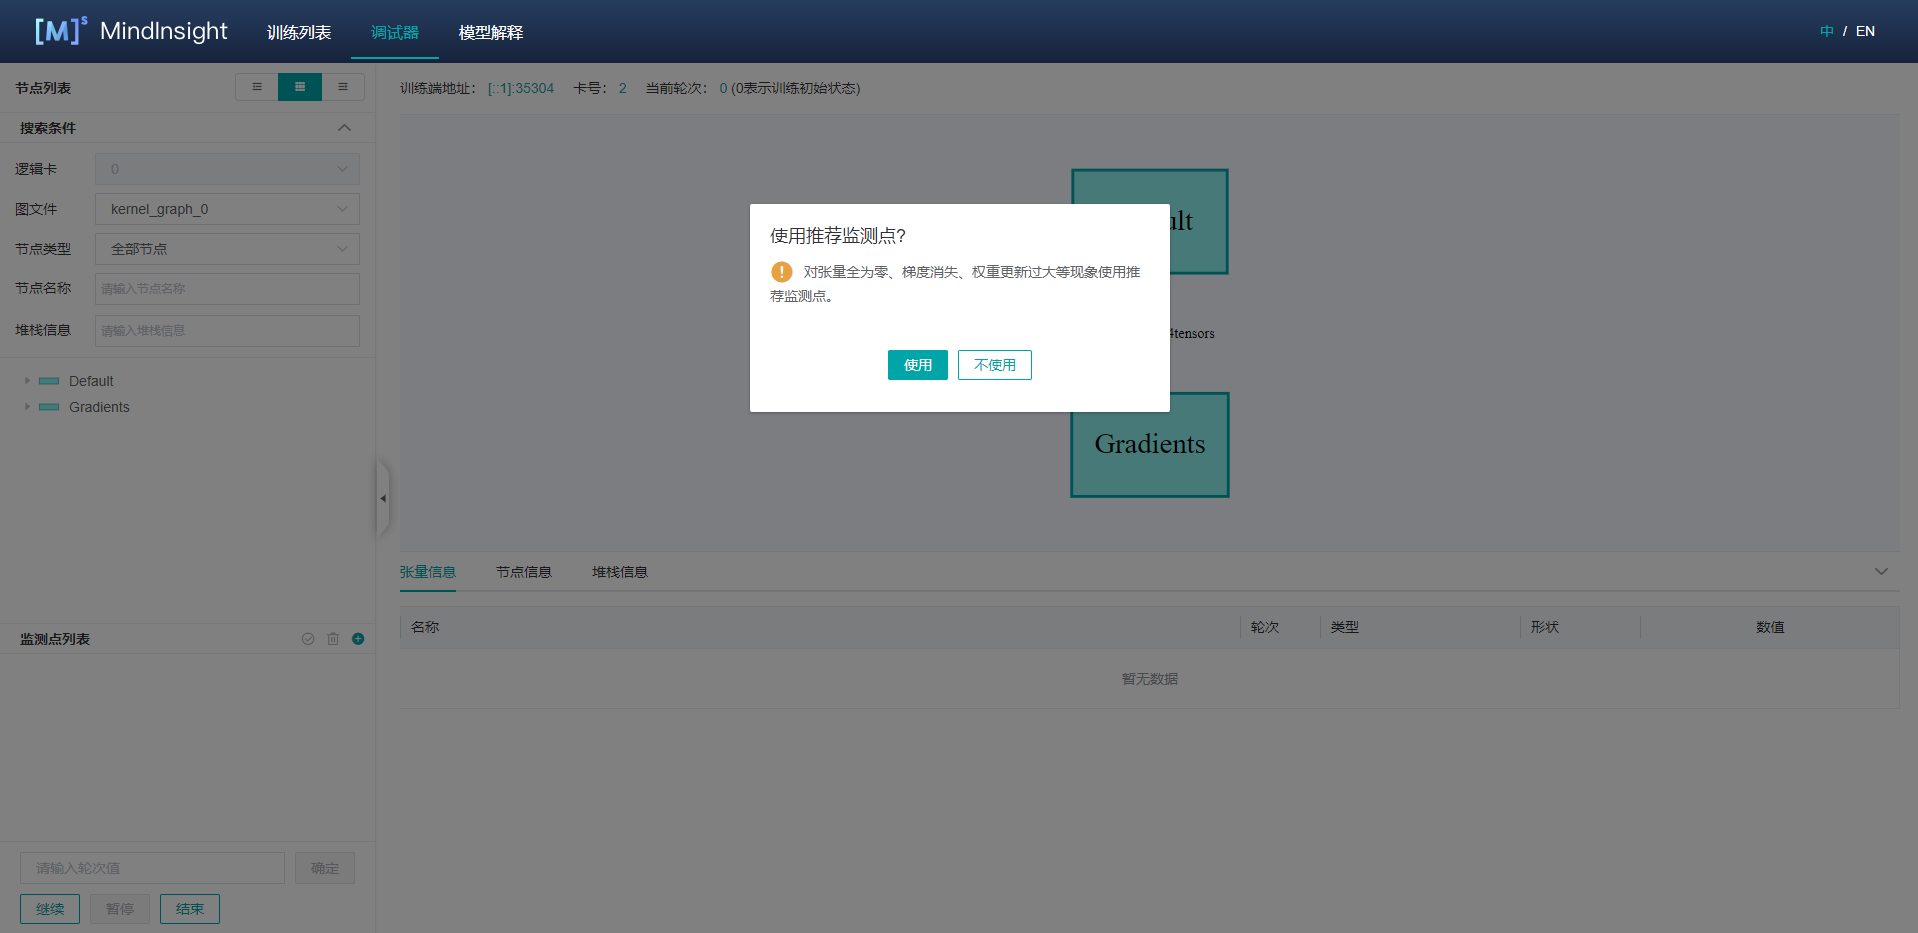The height and width of the screenshot is (933, 1918).
Task: Open the kernel_graph_0 graph file dropdown
Action: (227, 209)
